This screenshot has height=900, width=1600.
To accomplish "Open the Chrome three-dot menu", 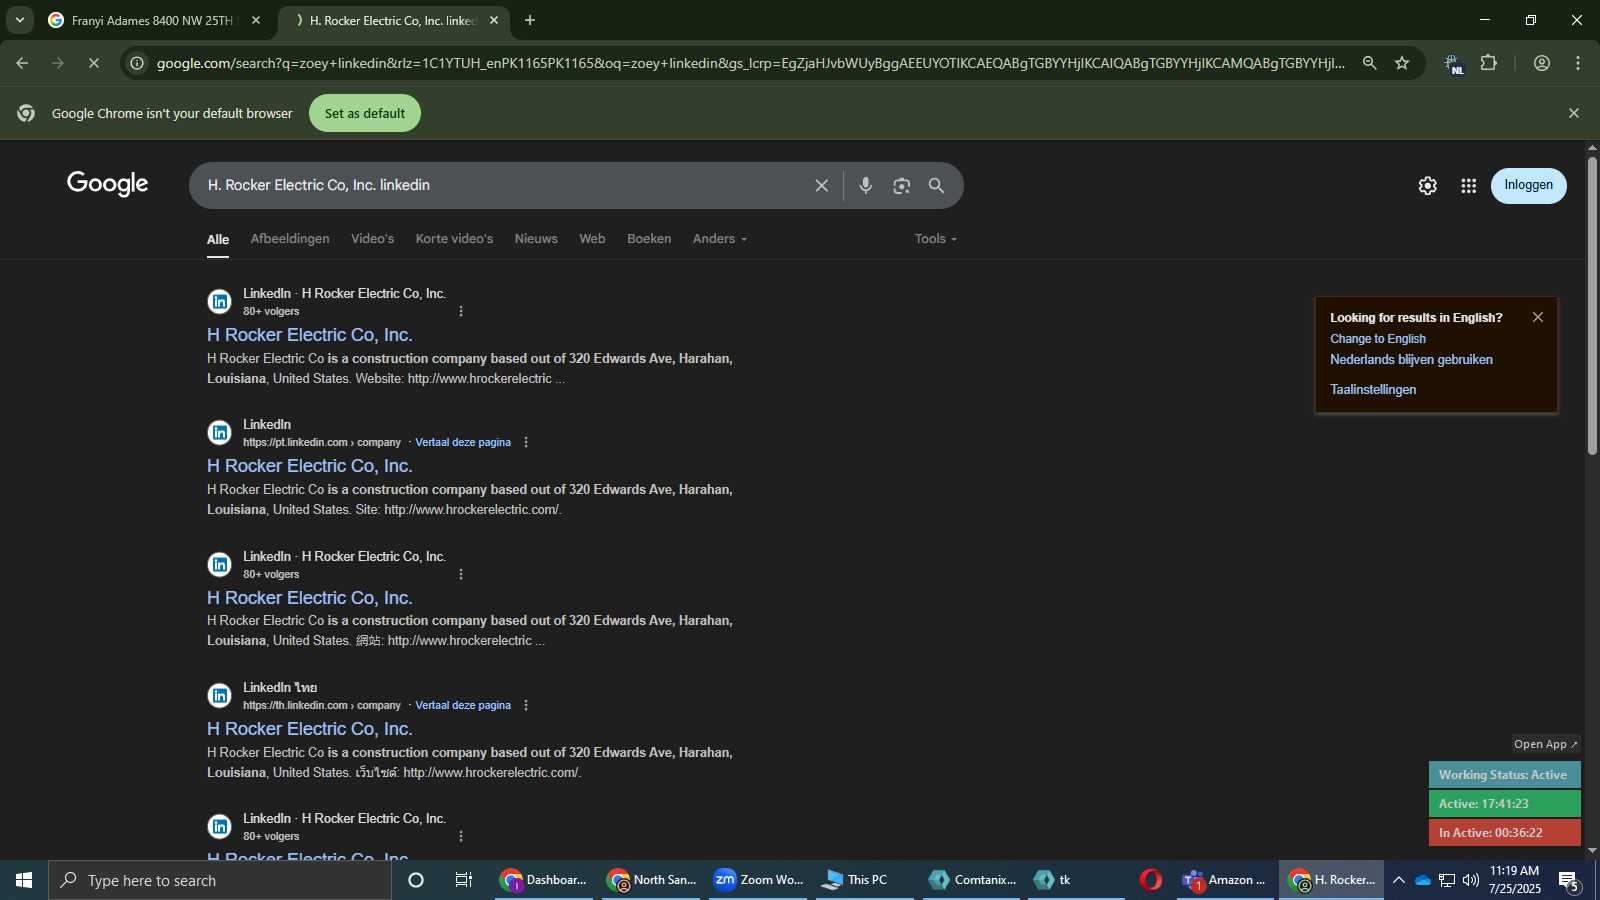I will pos(1578,63).
